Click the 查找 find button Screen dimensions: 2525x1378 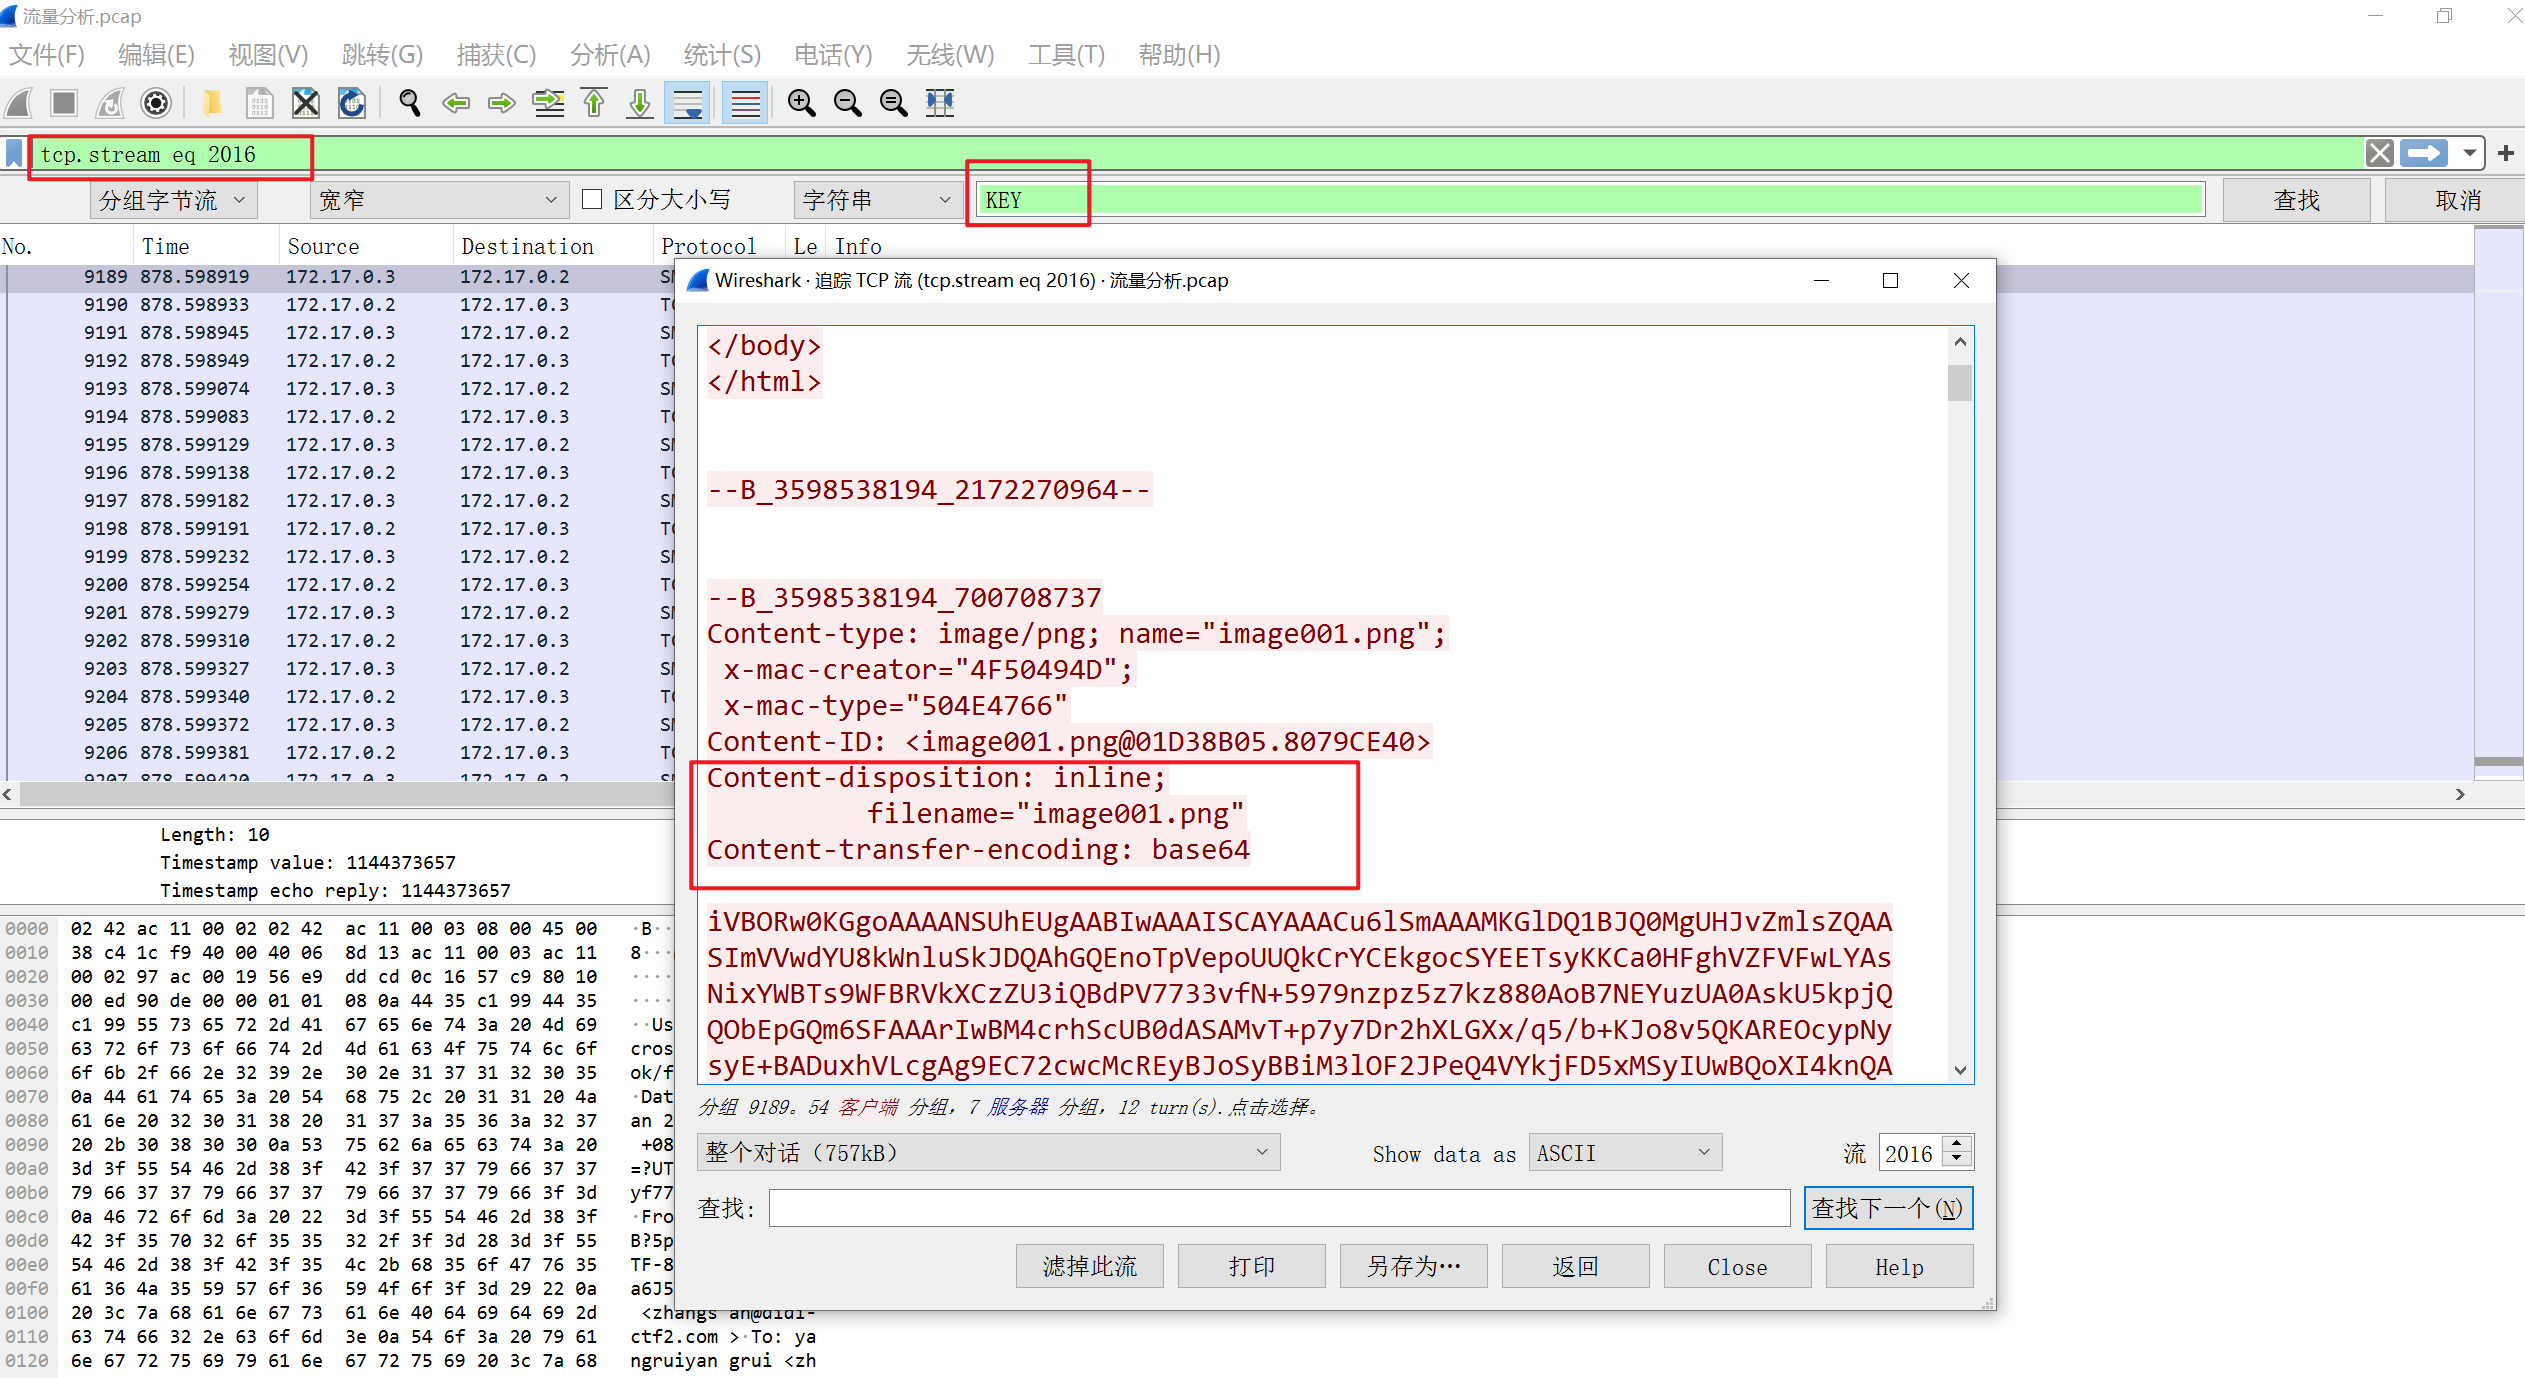pos(2296,200)
